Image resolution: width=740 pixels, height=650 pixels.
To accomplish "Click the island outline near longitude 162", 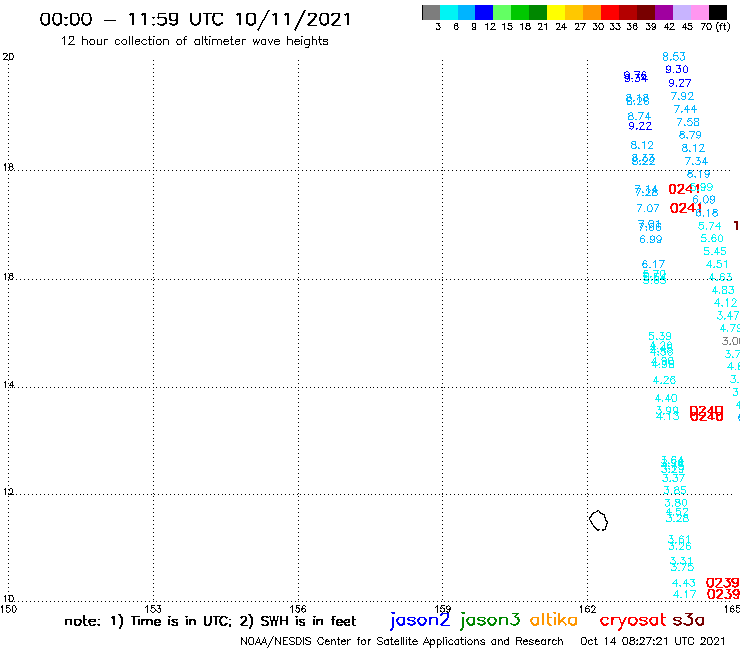I will (598, 521).
